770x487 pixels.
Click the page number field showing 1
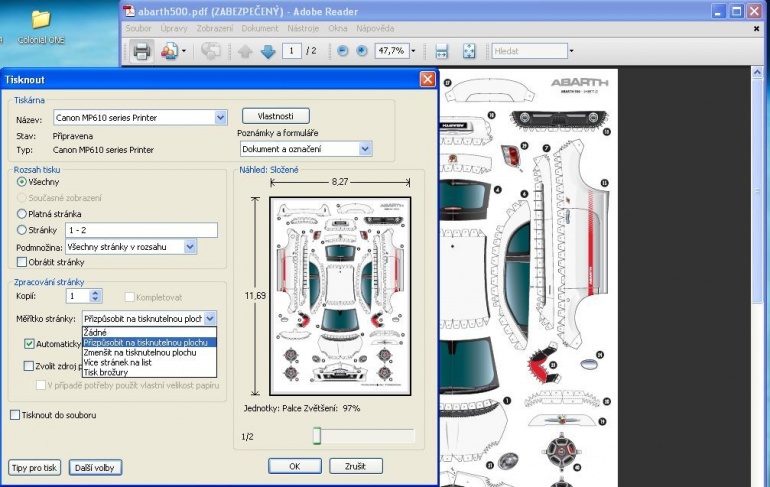coord(292,51)
